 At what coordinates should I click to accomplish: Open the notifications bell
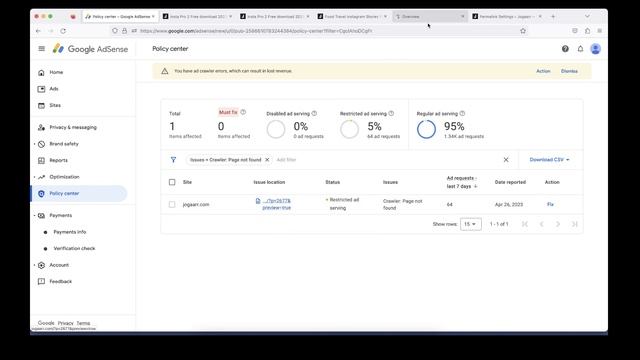(x=580, y=49)
